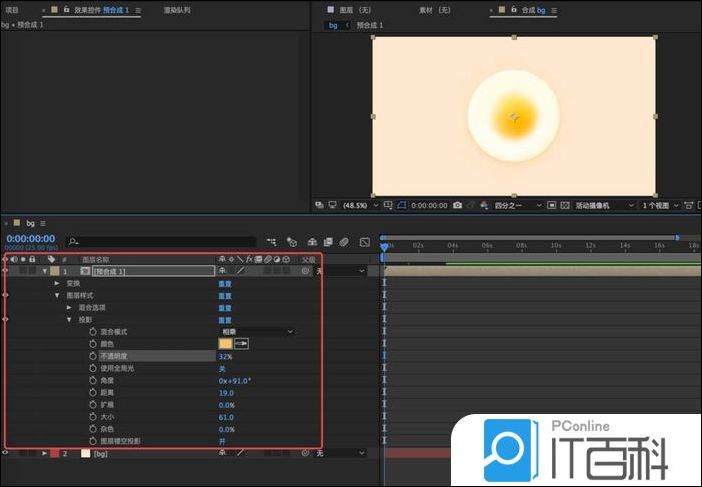Click the graph editor icon in timeline toolbar

[x=364, y=241]
